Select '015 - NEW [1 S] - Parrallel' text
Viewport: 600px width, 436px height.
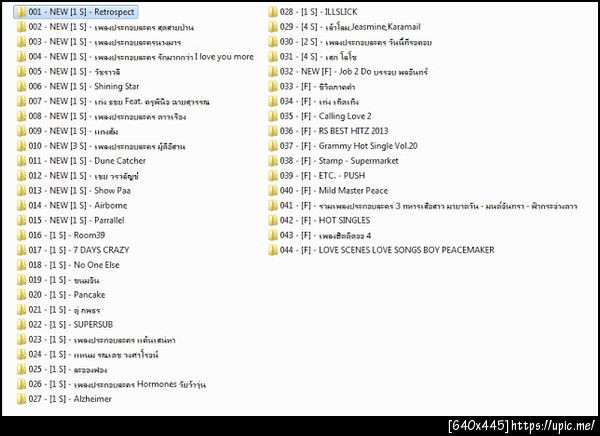pos(76,220)
